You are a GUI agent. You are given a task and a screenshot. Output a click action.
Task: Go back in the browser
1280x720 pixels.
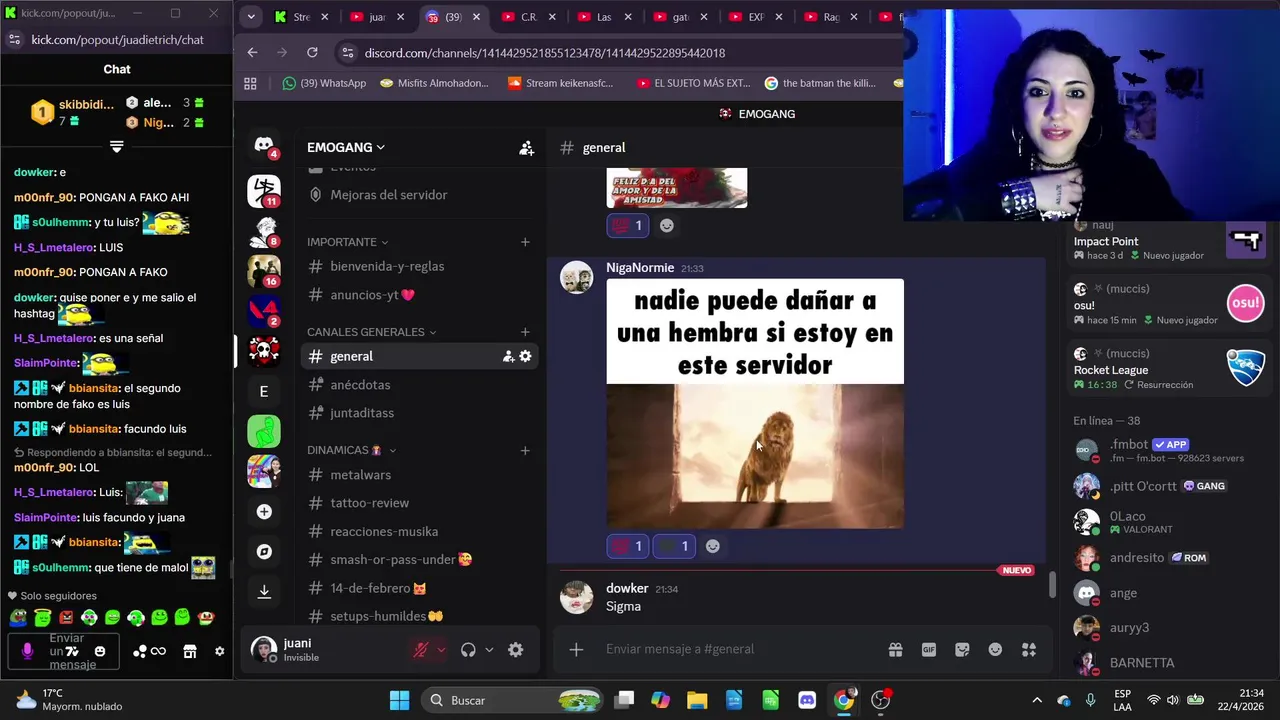pyautogui.click(x=252, y=52)
